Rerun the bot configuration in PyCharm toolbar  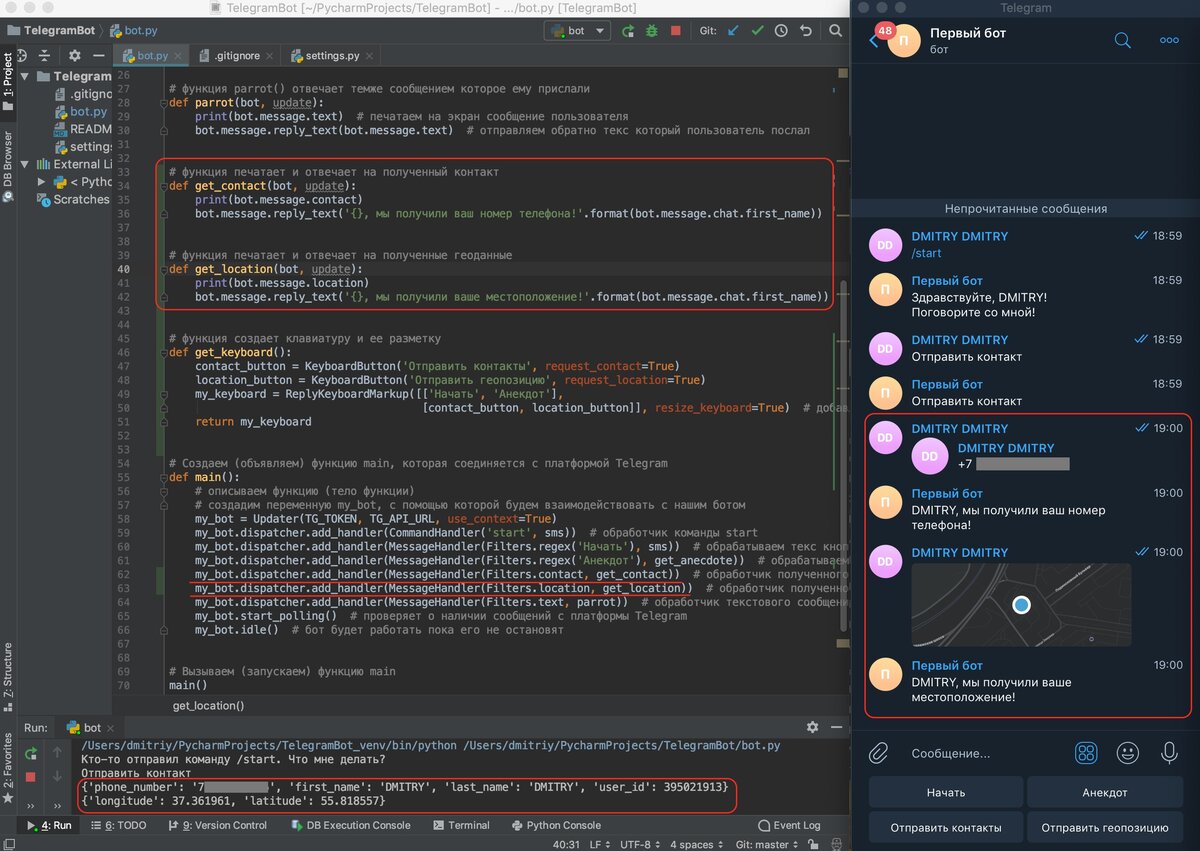coord(628,31)
